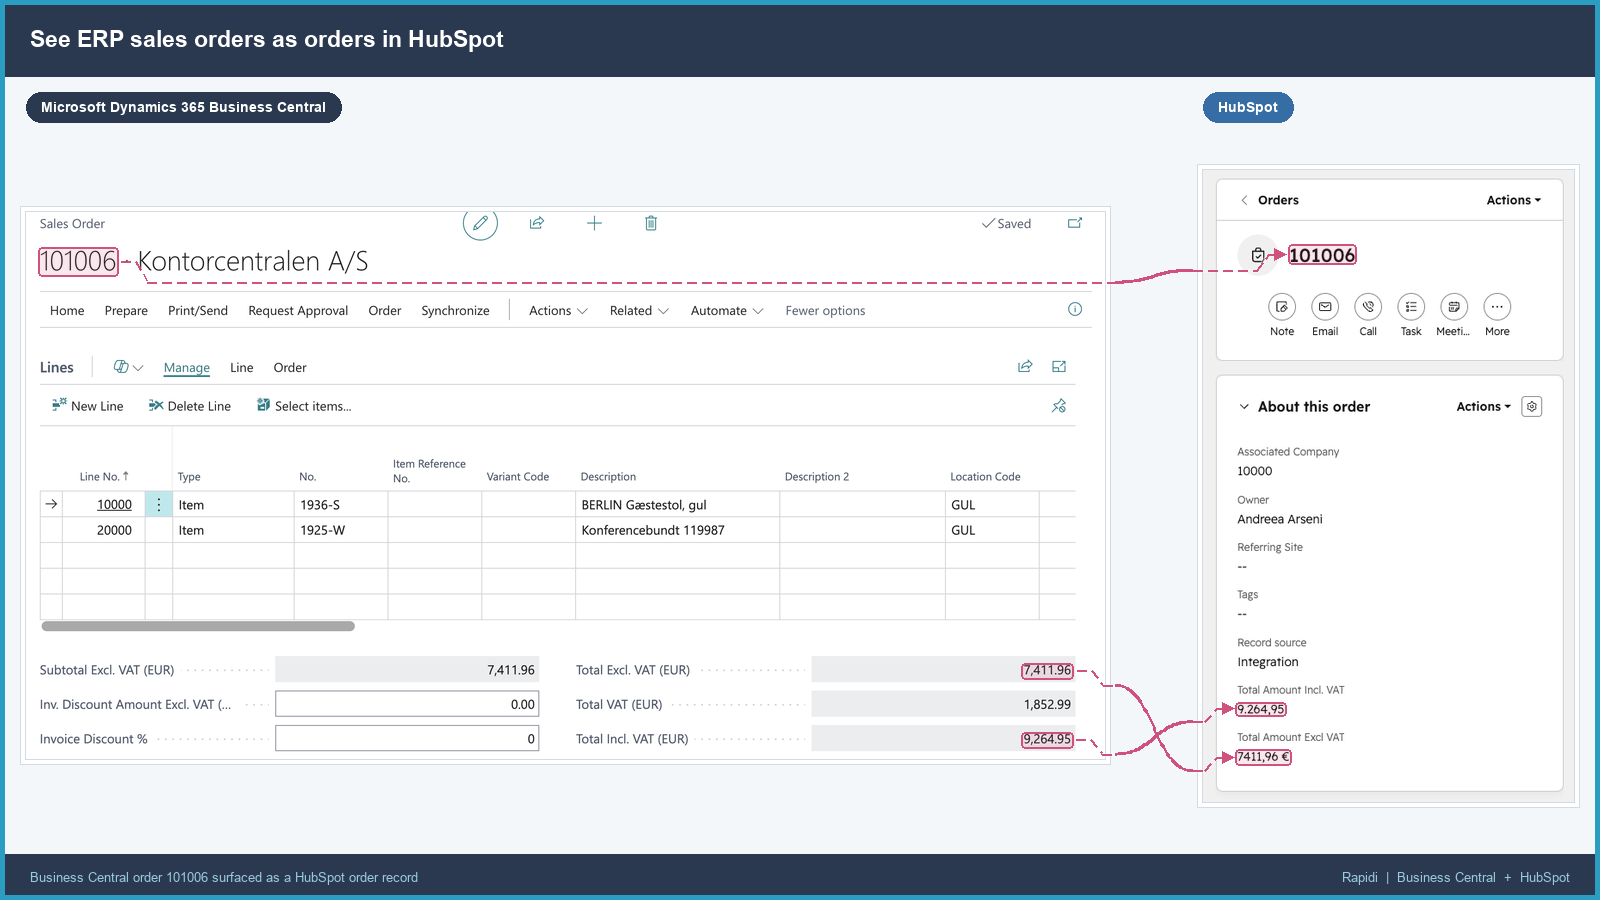
Task: Sort by the Line No. column header
Action: coord(104,477)
